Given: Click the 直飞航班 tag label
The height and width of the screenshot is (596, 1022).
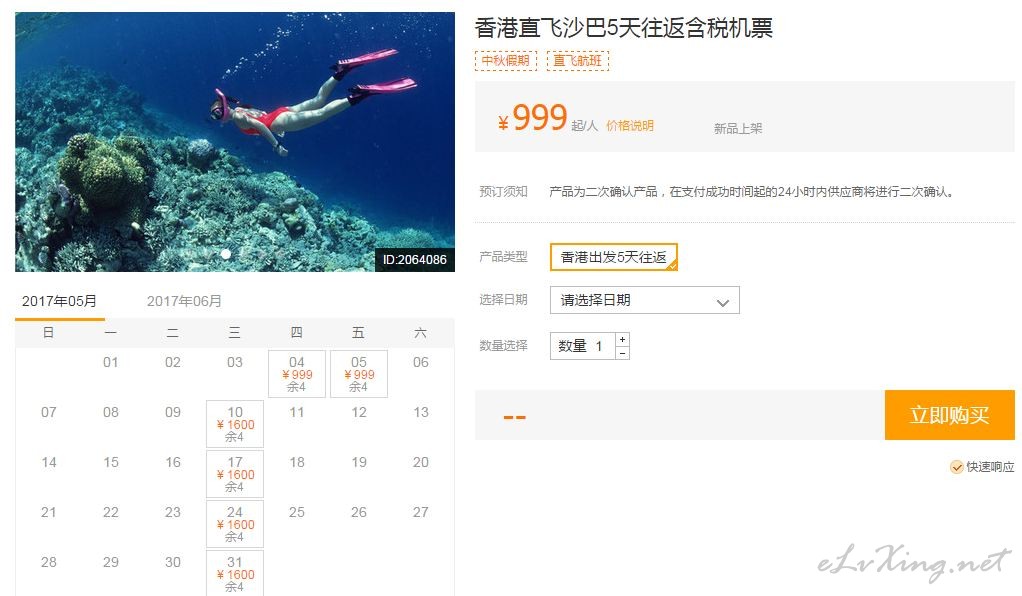Looking at the screenshot, I should 577,61.
